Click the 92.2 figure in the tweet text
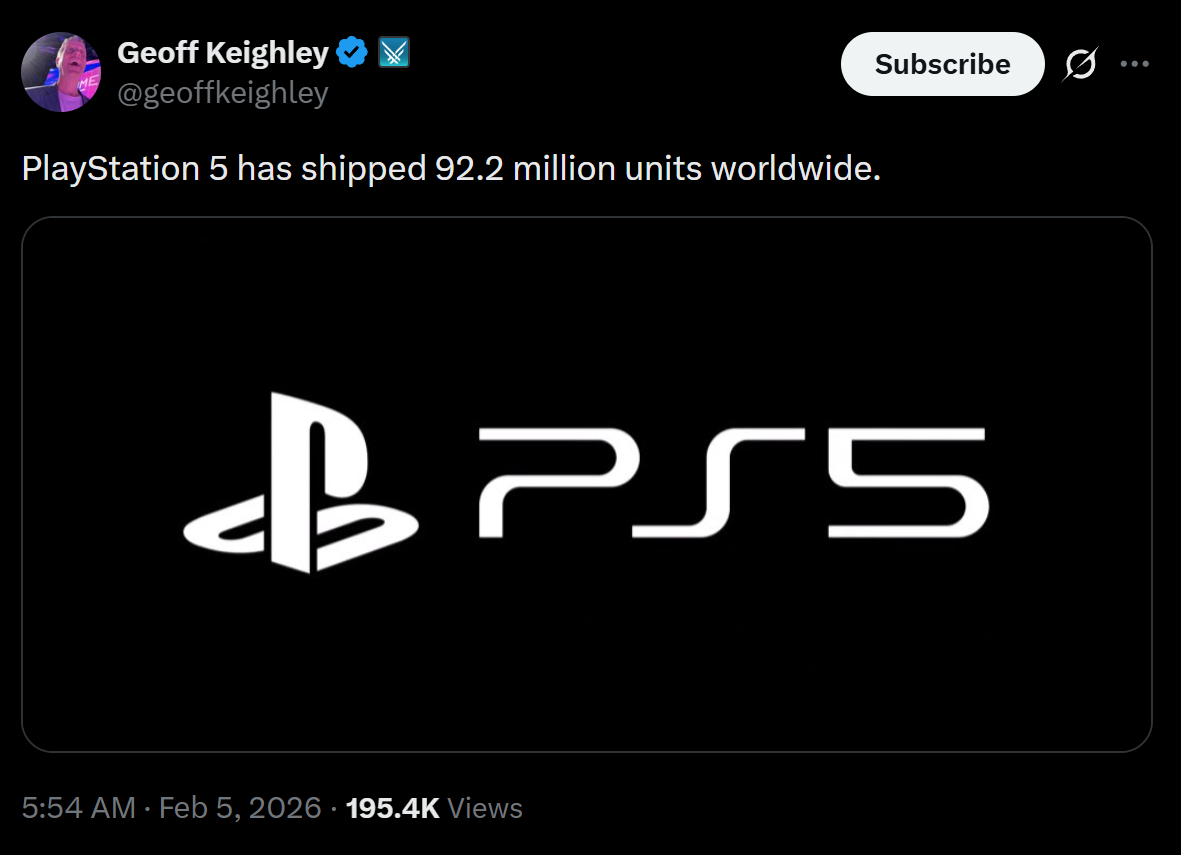 [469, 168]
